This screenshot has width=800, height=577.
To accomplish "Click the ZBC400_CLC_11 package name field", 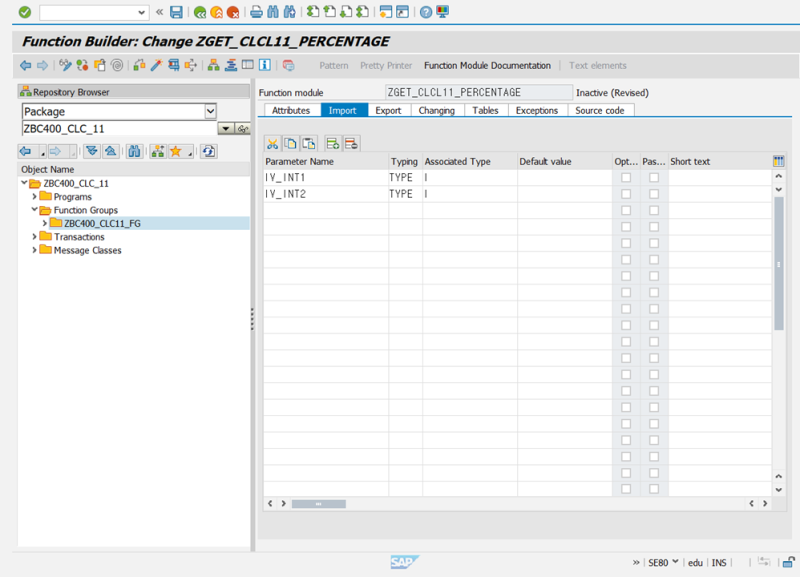I will click(119, 129).
